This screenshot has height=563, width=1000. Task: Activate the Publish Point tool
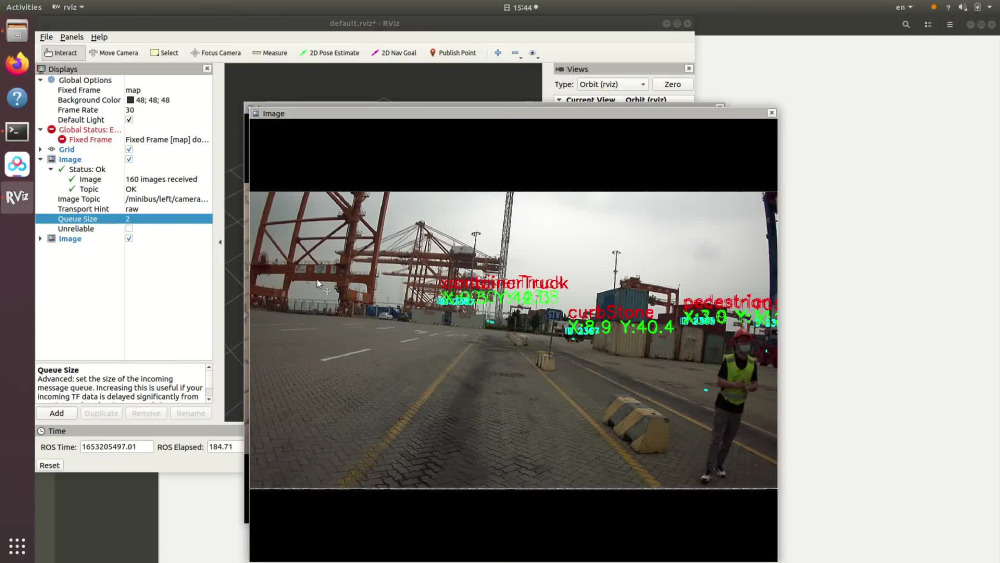(452, 53)
